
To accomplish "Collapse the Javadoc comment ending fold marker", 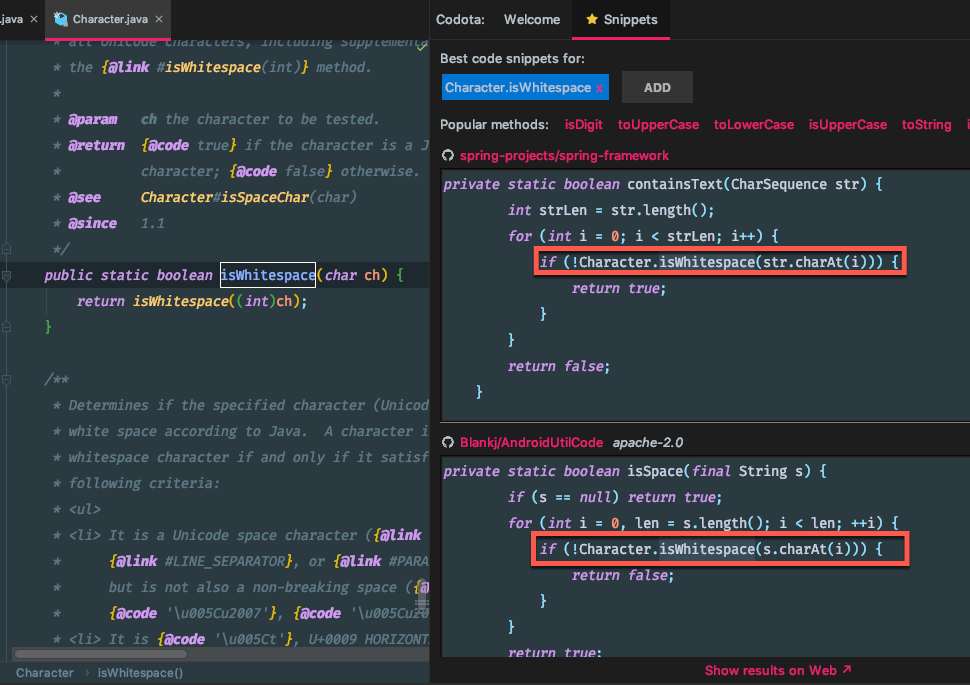I will tap(6, 249).
